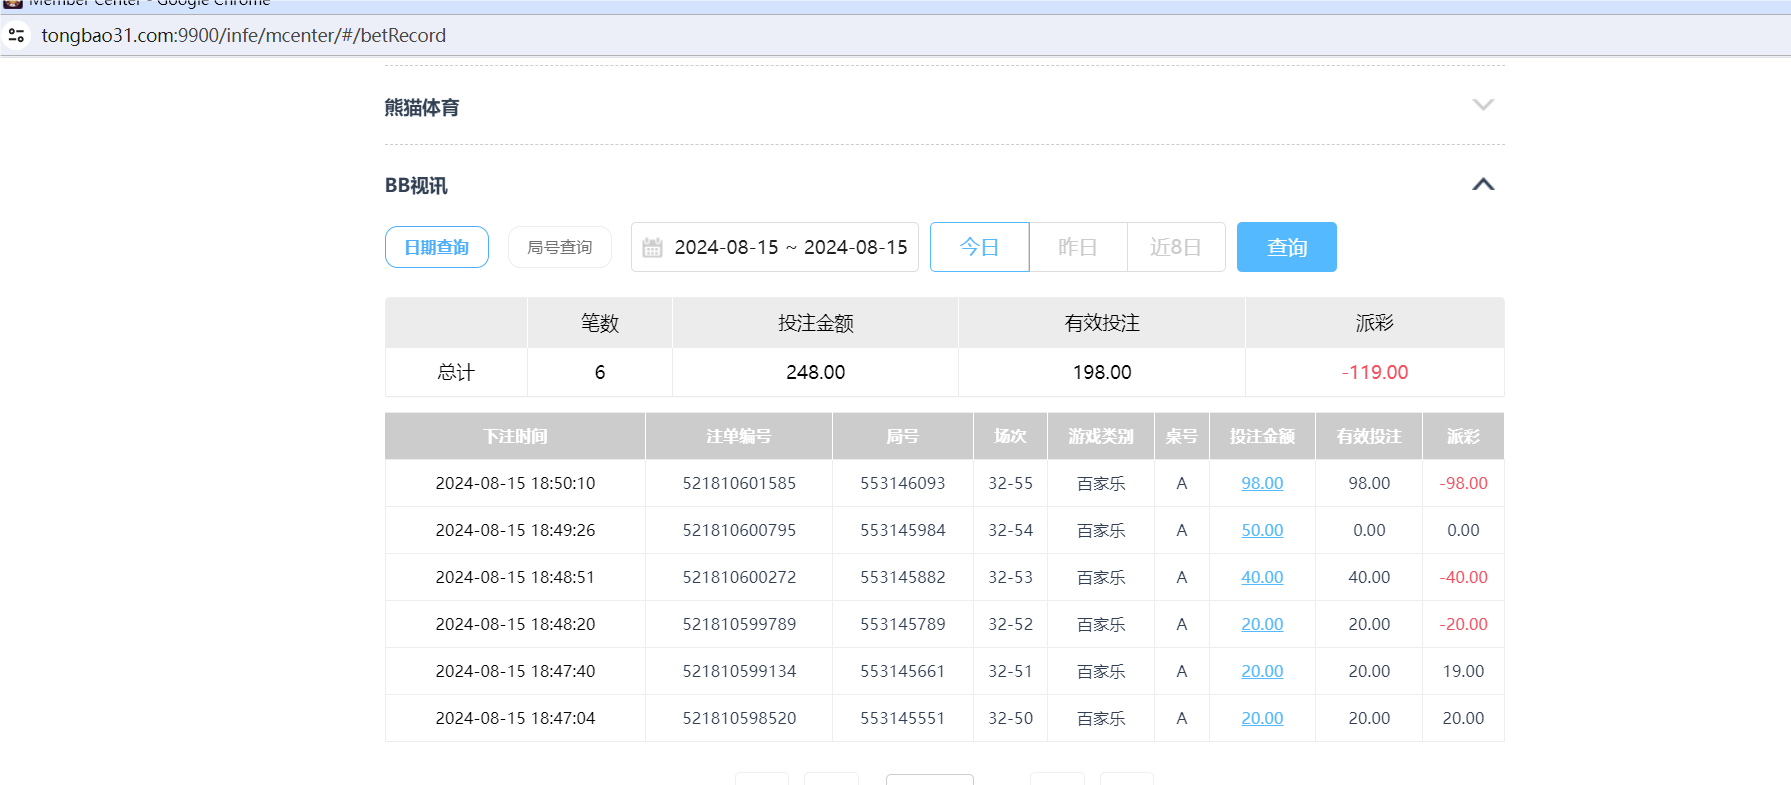Screen dimensions: 1791x785
Task: Click the browser URL address text
Action: coord(243,36)
